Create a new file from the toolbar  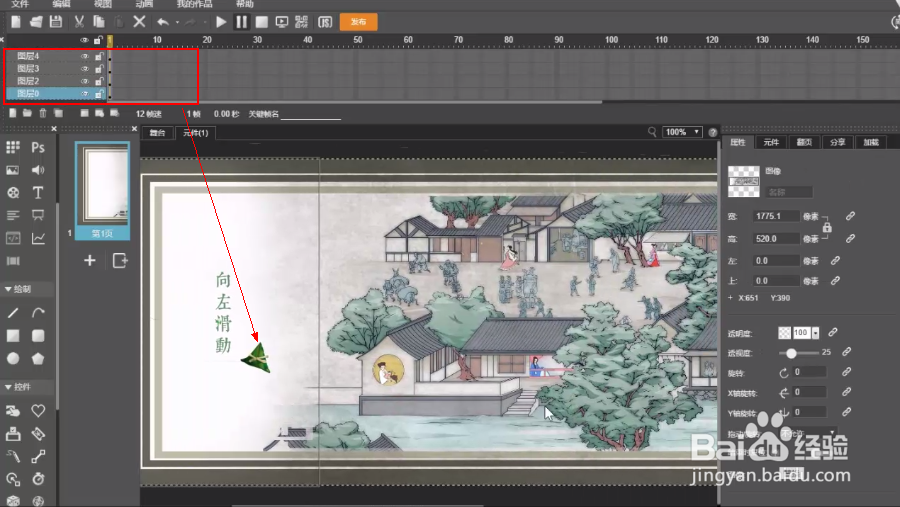tap(15, 22)
